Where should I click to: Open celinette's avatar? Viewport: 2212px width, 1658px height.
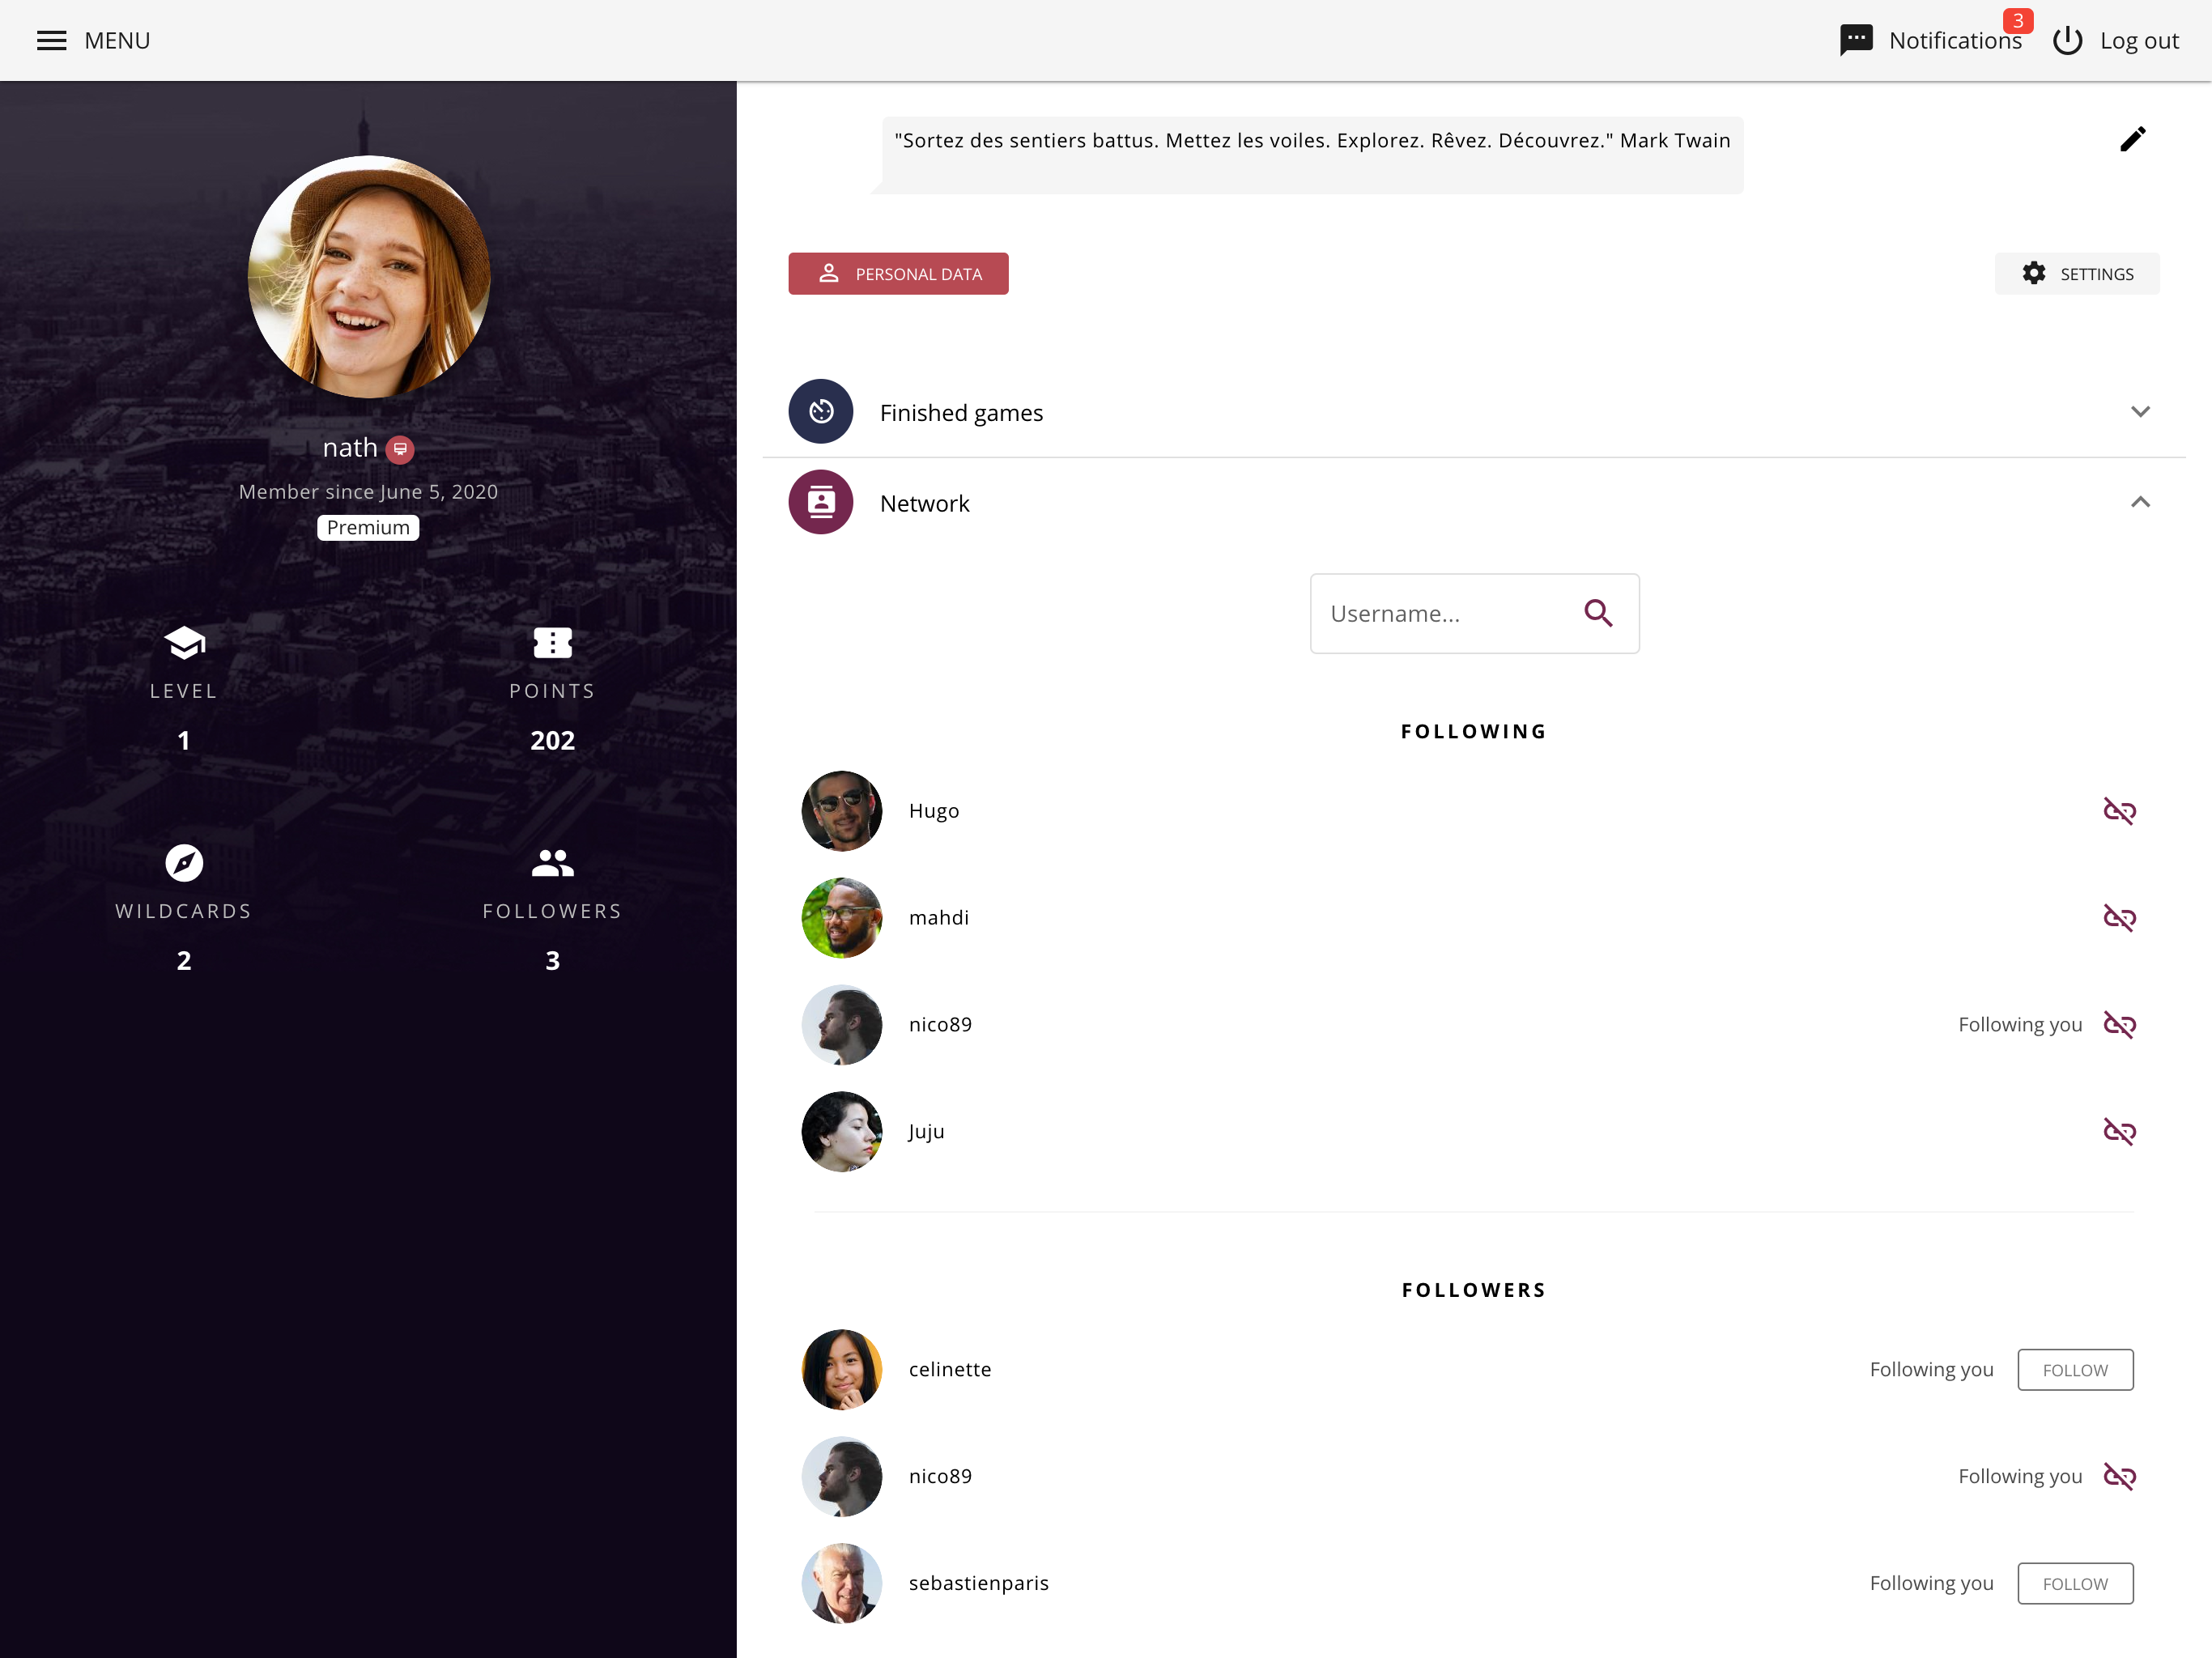tap(842, 1370)
